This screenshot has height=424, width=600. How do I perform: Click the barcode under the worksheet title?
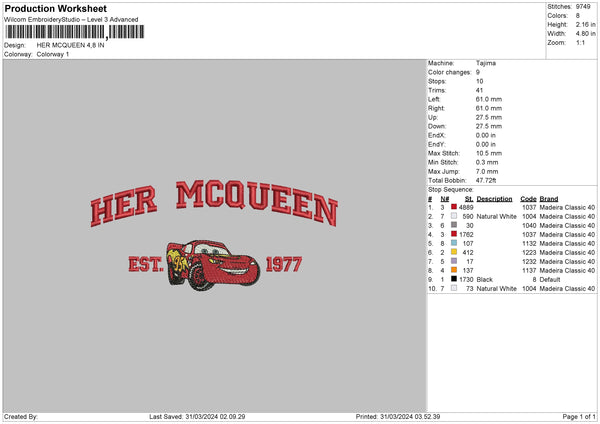point(75,32)
